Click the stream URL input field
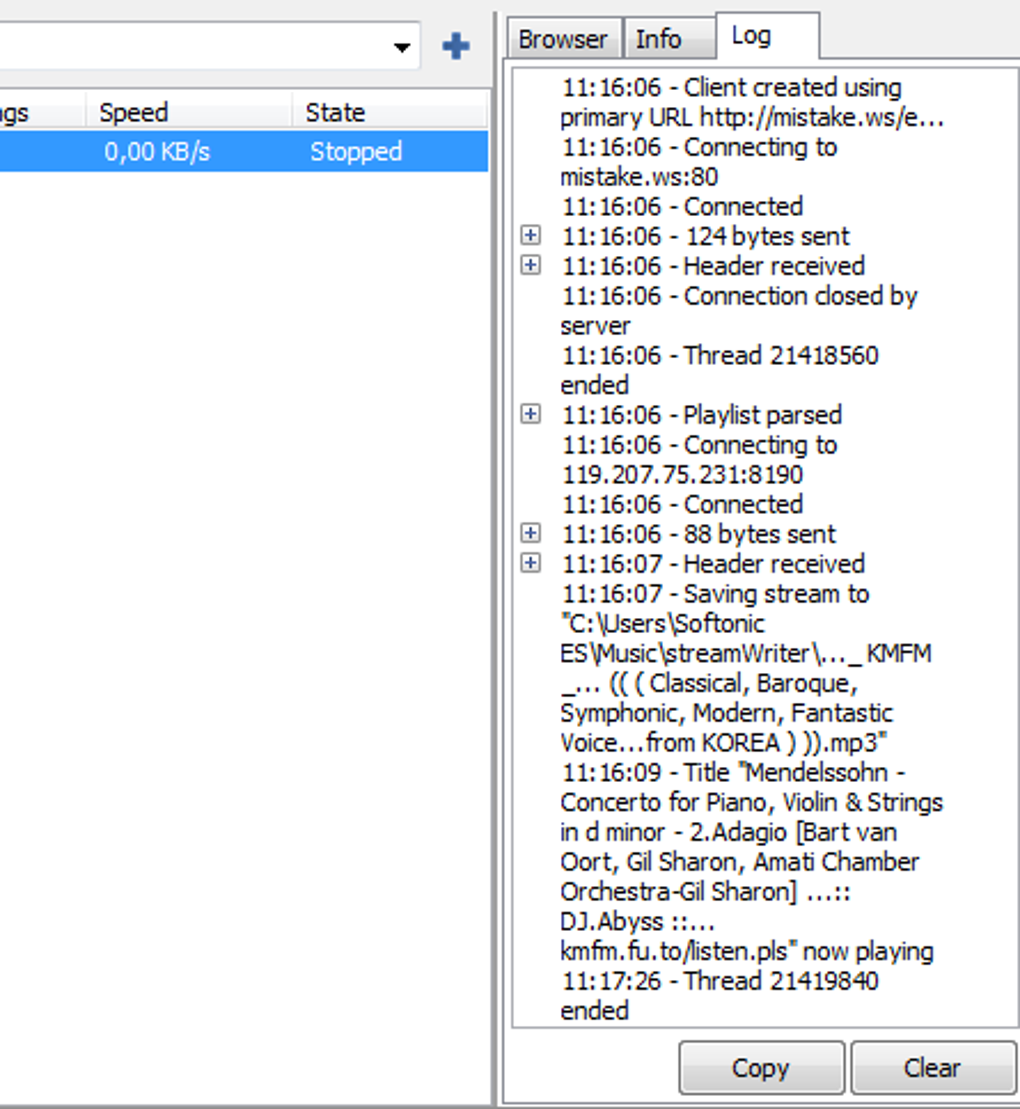 [200, 46]
